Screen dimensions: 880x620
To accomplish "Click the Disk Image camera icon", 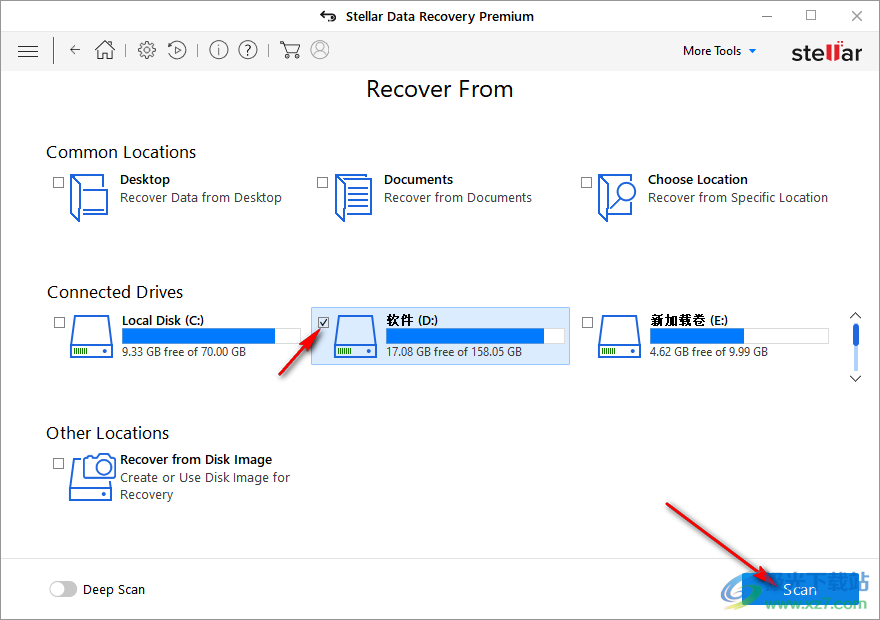I will tap(91, 477).
